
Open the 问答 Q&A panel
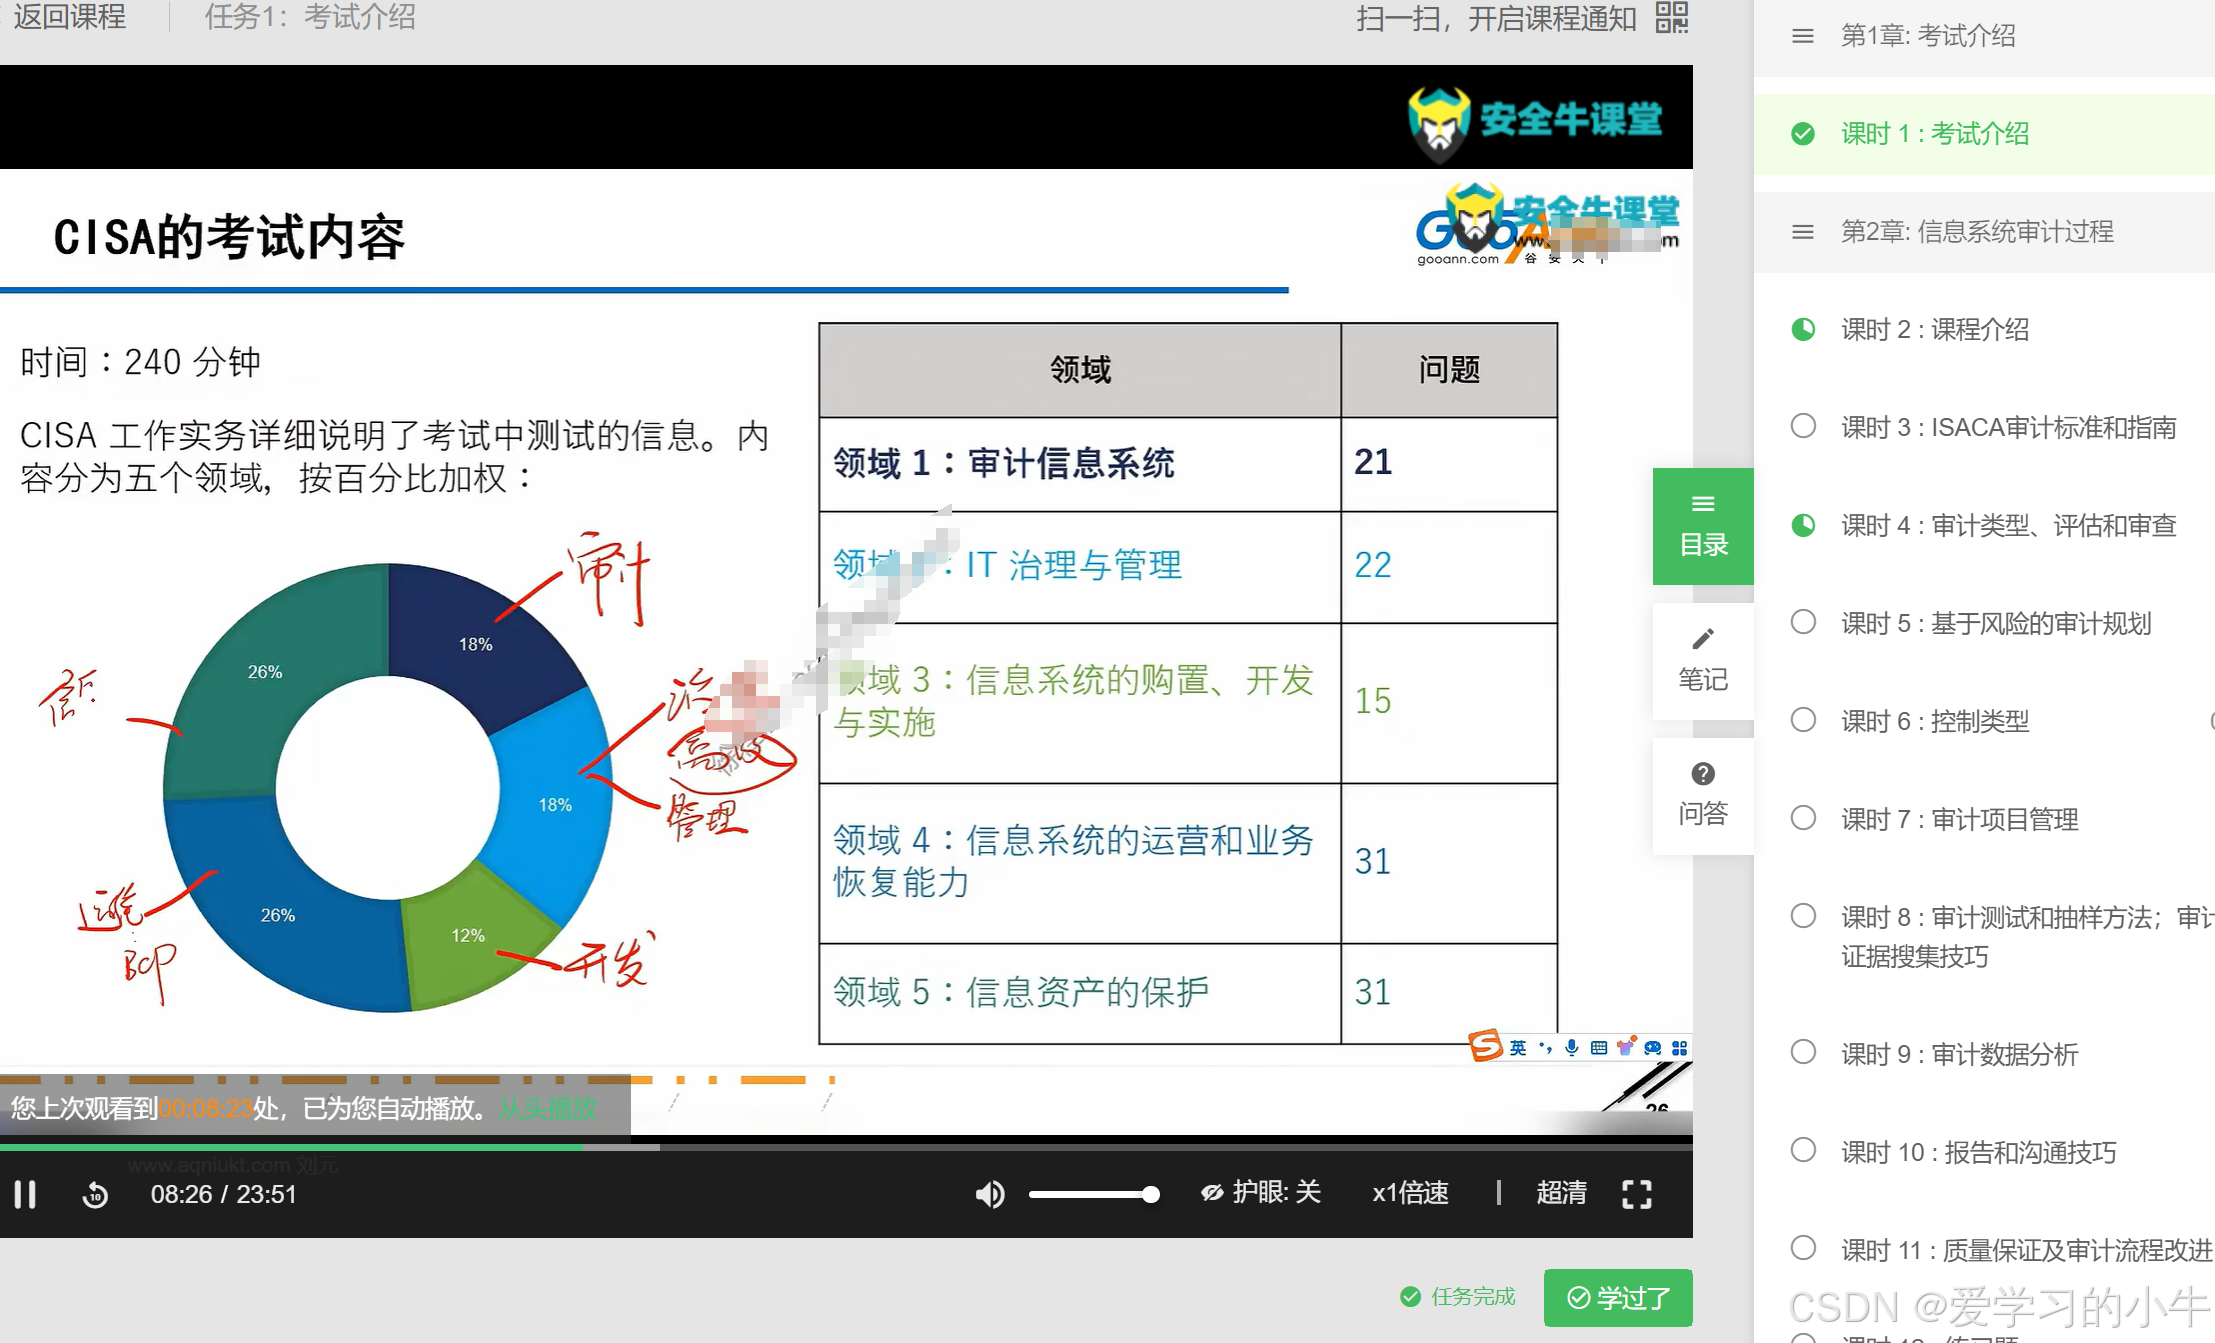(1702, 795)
